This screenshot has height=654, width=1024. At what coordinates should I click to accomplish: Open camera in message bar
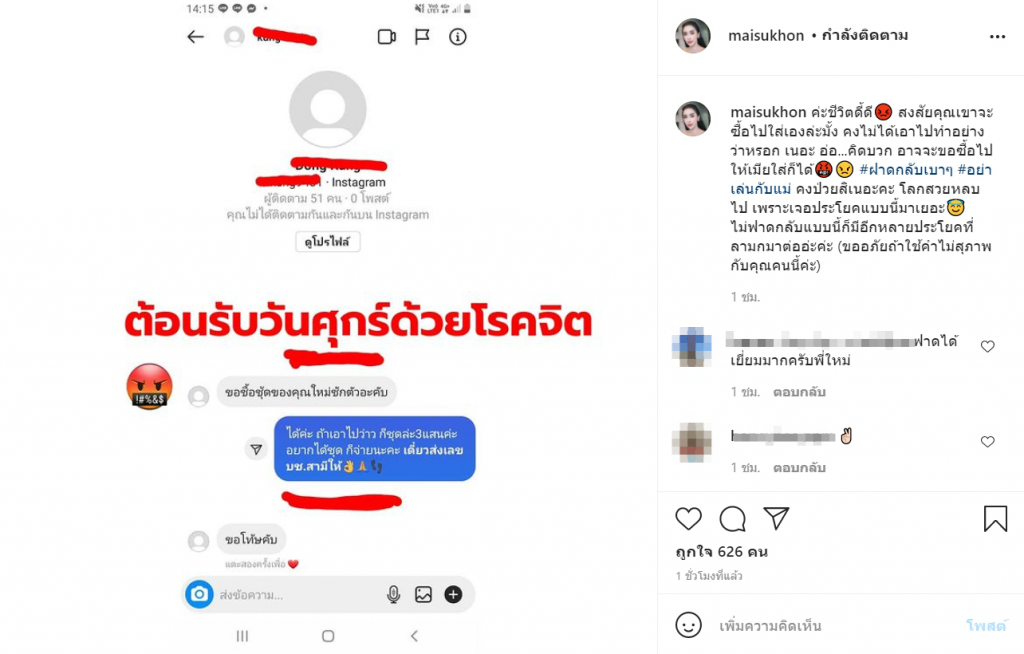(199, 595)
